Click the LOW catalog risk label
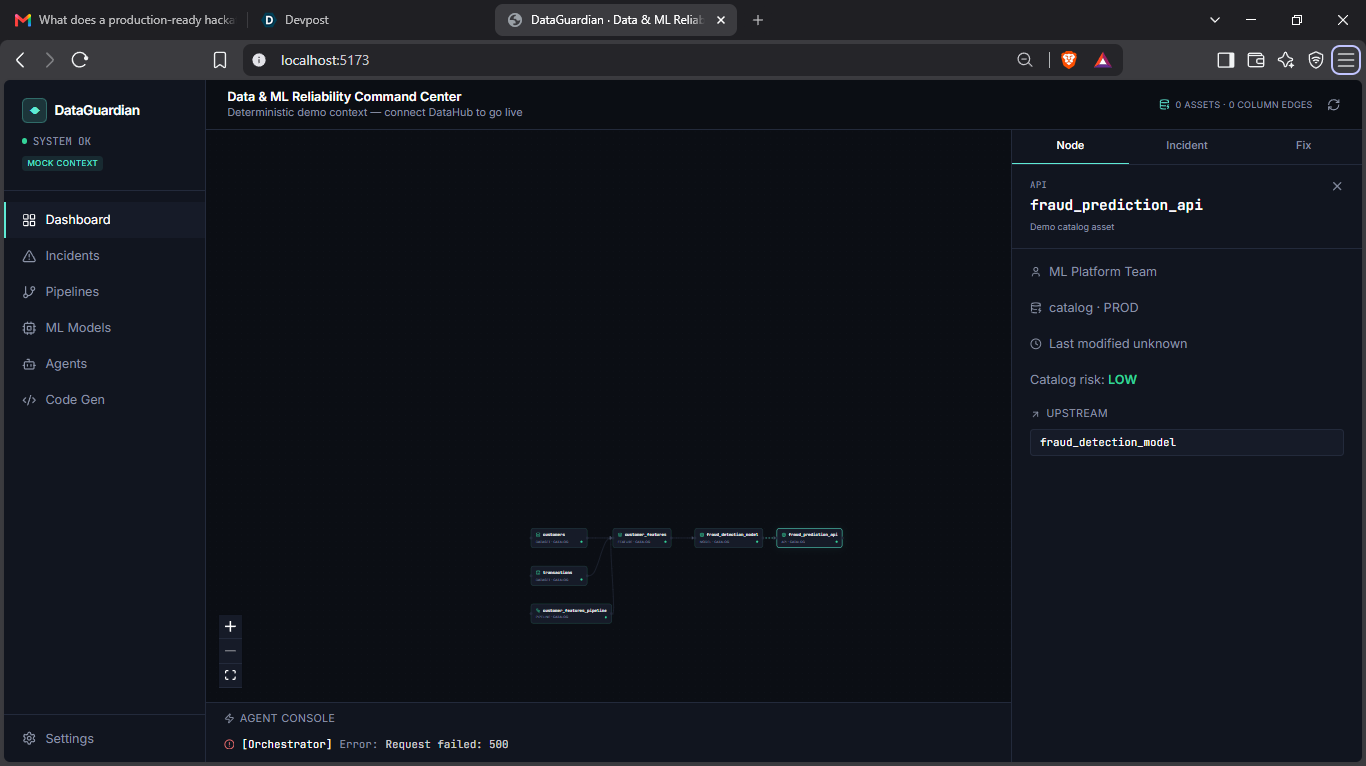 tap(1122, 380)
